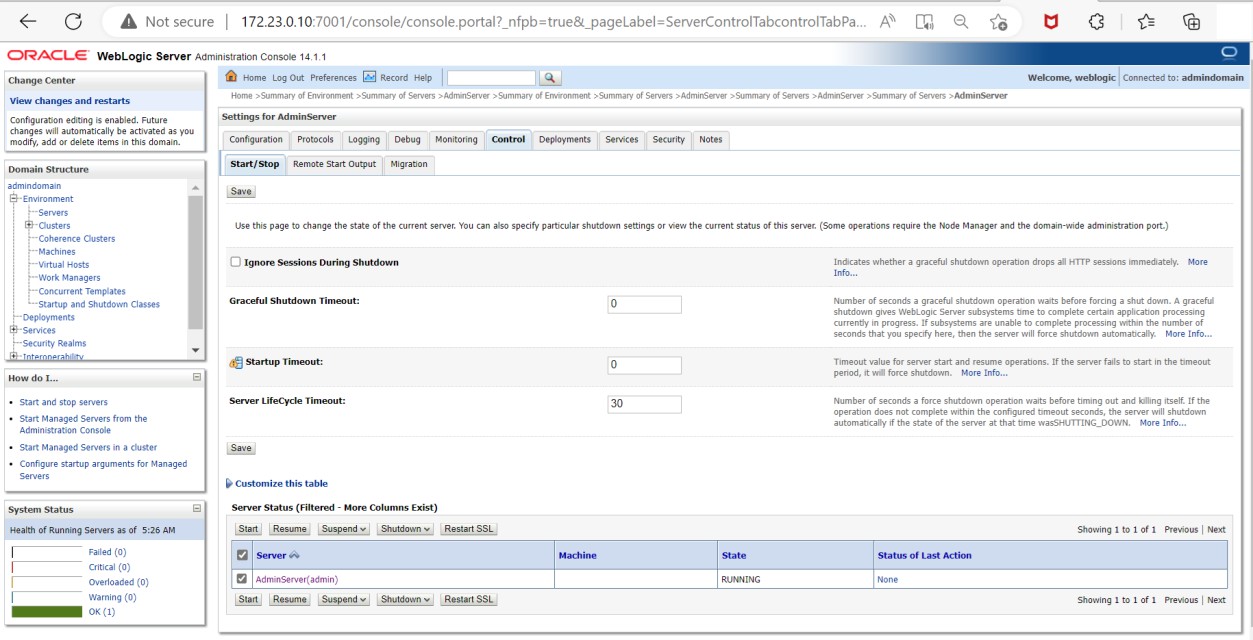The image size is (1253, 640).
Task: Collapse System Status panel icon
Action: (x=196, y=509)
